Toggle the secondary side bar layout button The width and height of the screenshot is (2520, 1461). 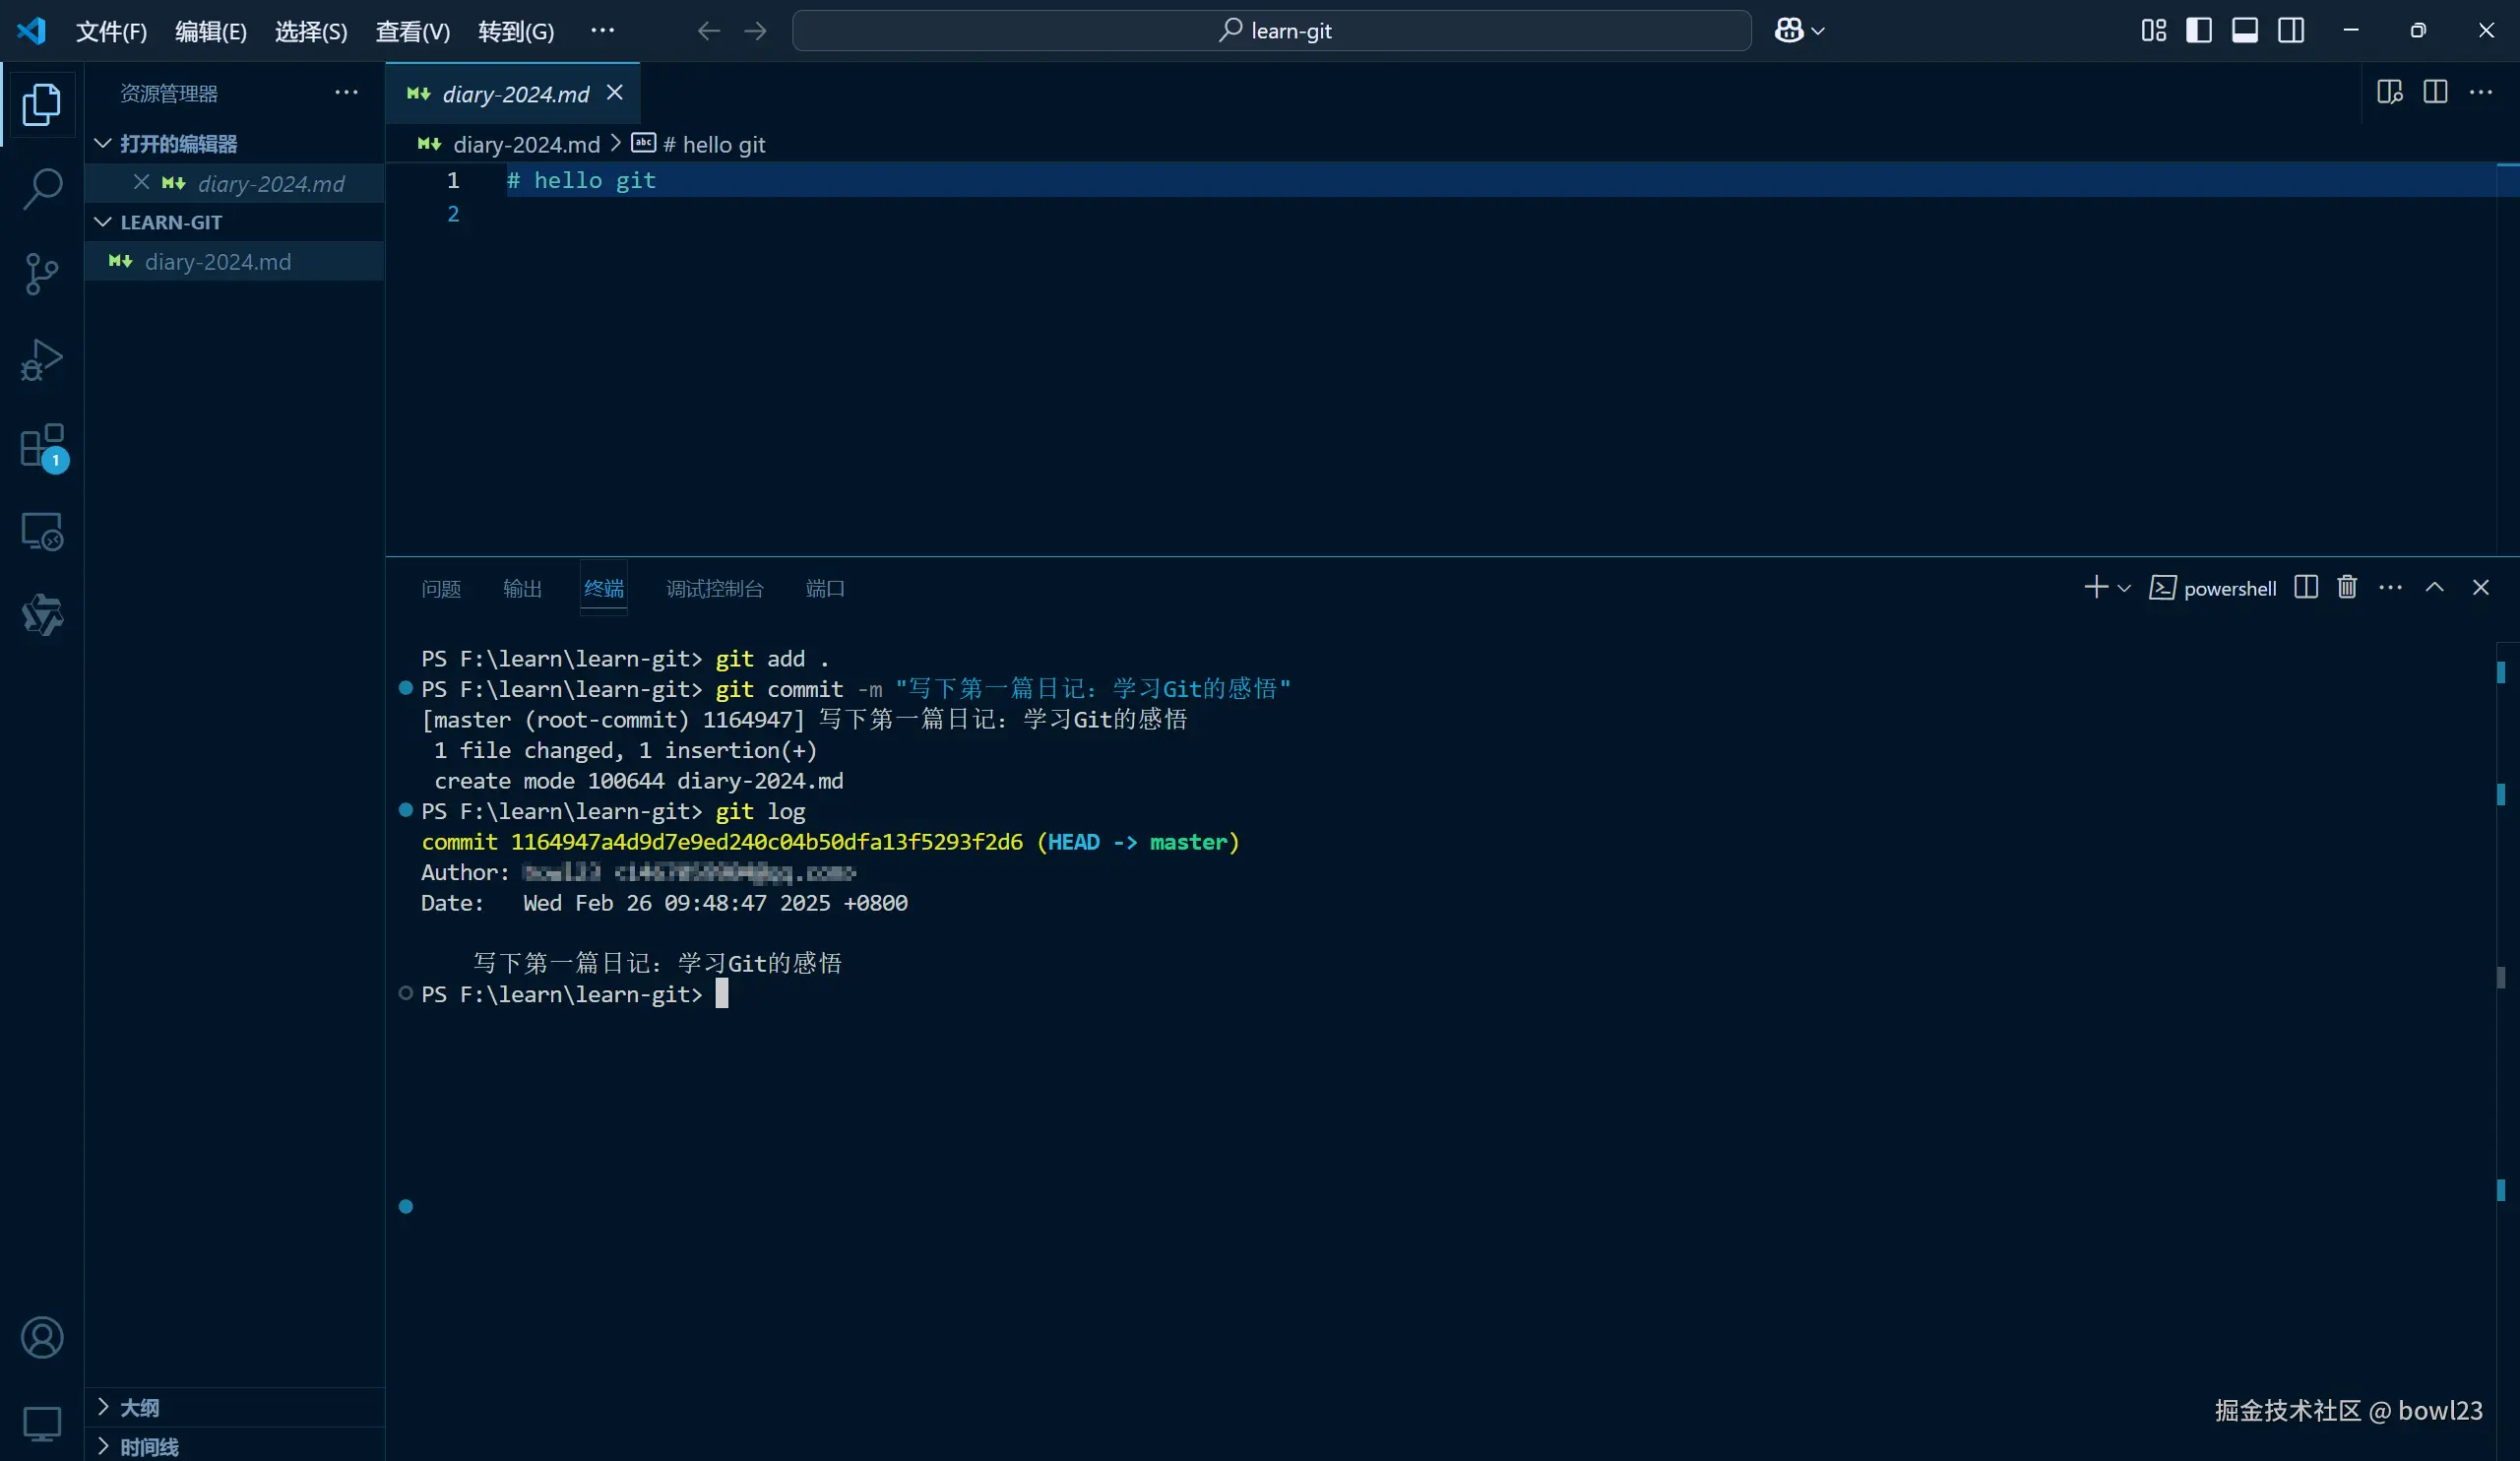2290,31
